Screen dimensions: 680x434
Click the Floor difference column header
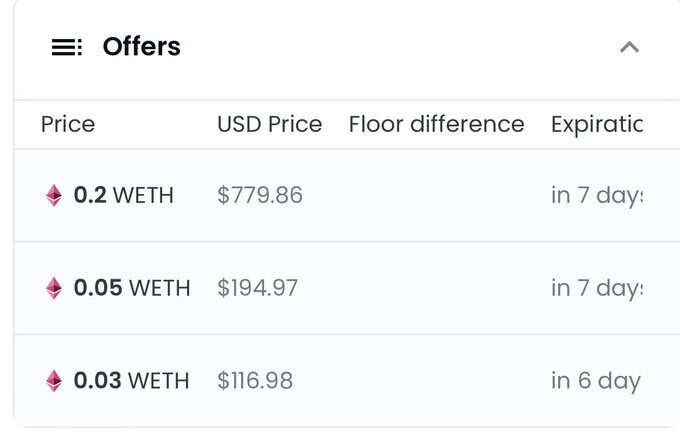click(436, 125)
